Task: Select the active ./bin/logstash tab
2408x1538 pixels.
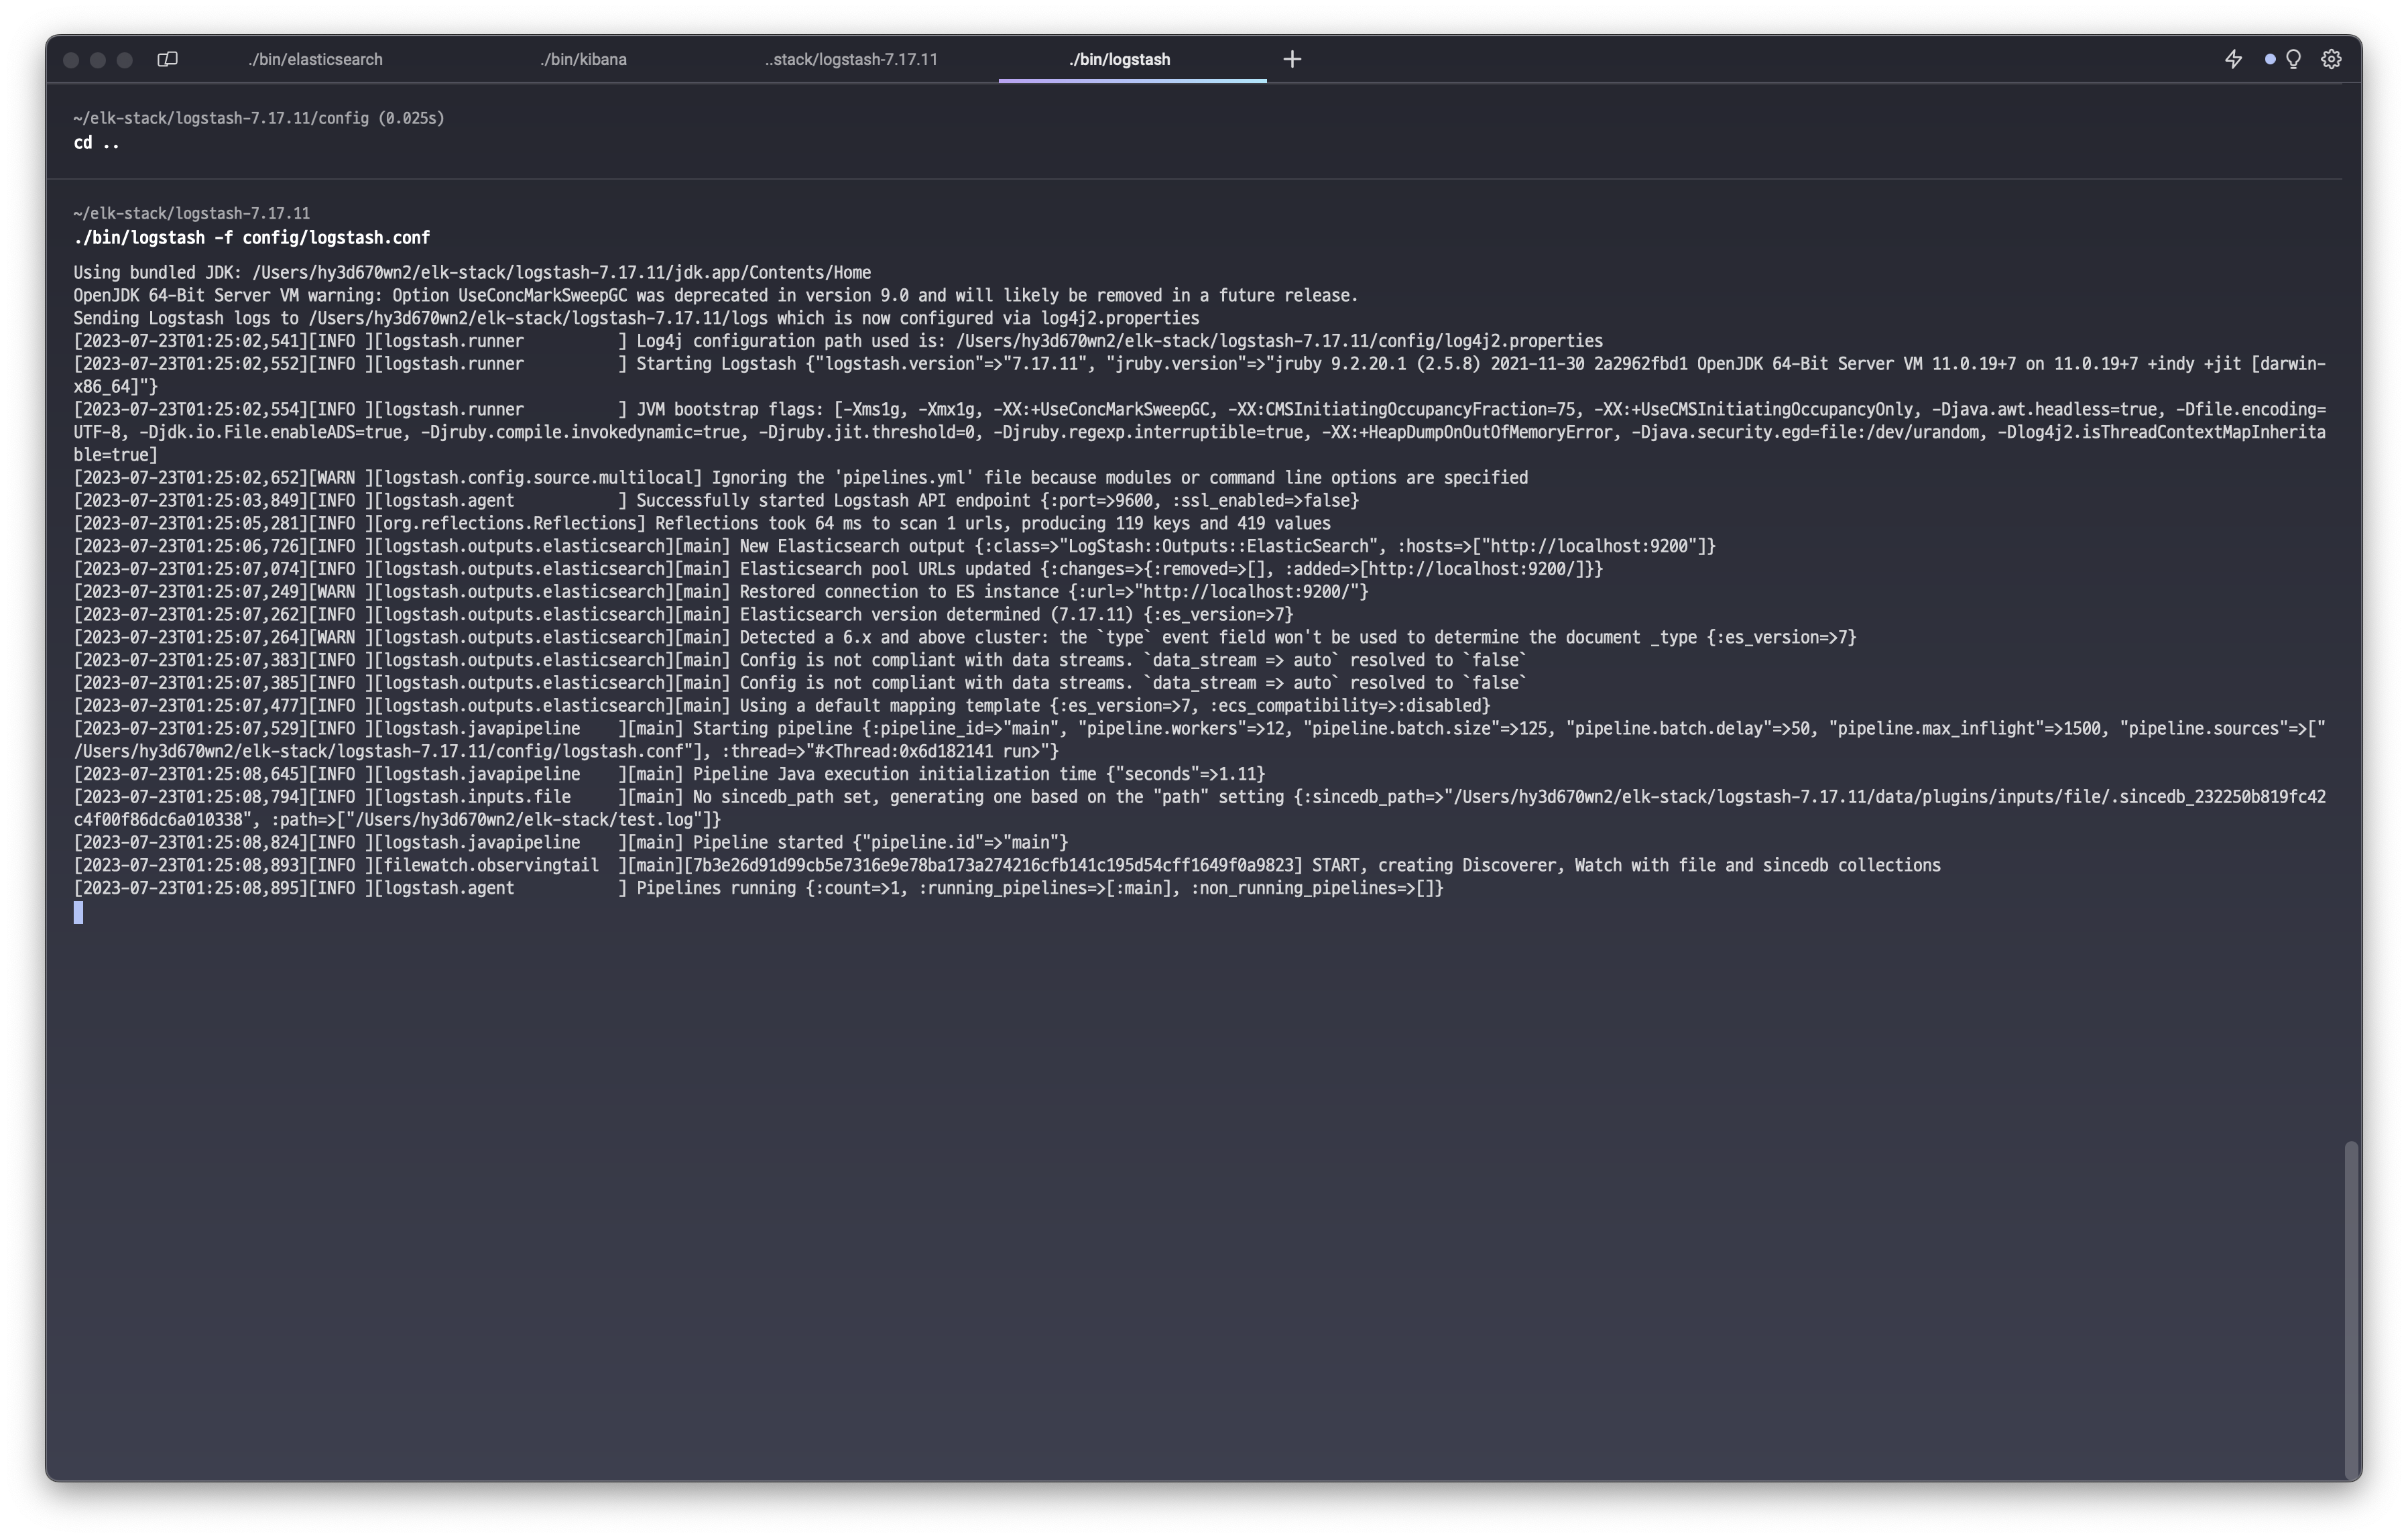Action: pyautogui.click(x=1119, y=59)
